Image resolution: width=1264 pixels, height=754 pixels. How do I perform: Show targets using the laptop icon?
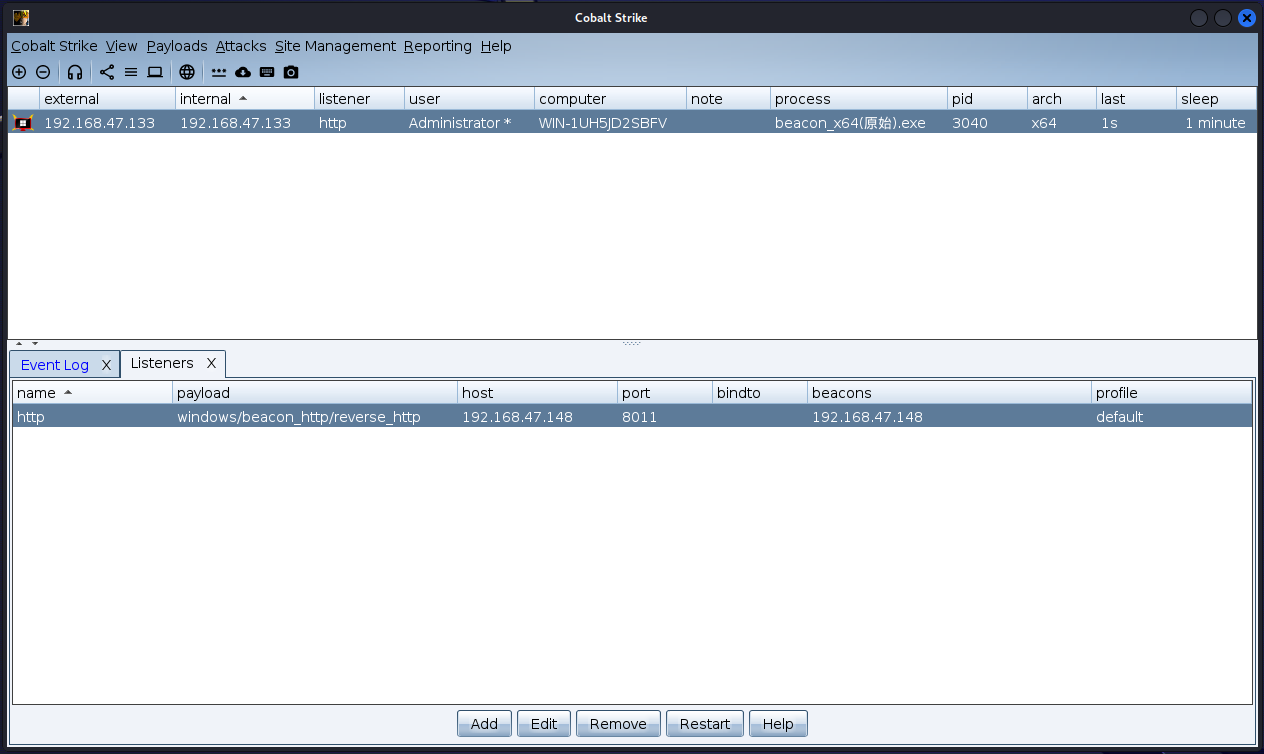point(155,72)
